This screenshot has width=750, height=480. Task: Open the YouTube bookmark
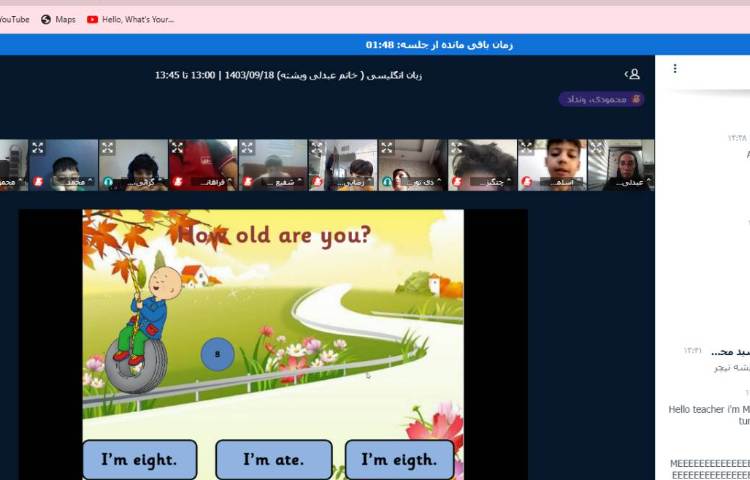coord(13,20)
